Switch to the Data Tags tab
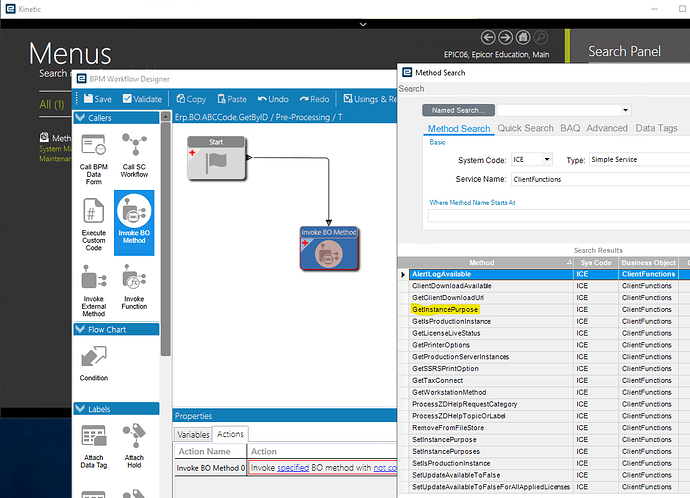Image resolution: width=690 pixels, height=498 pixels. click(656, 128)
